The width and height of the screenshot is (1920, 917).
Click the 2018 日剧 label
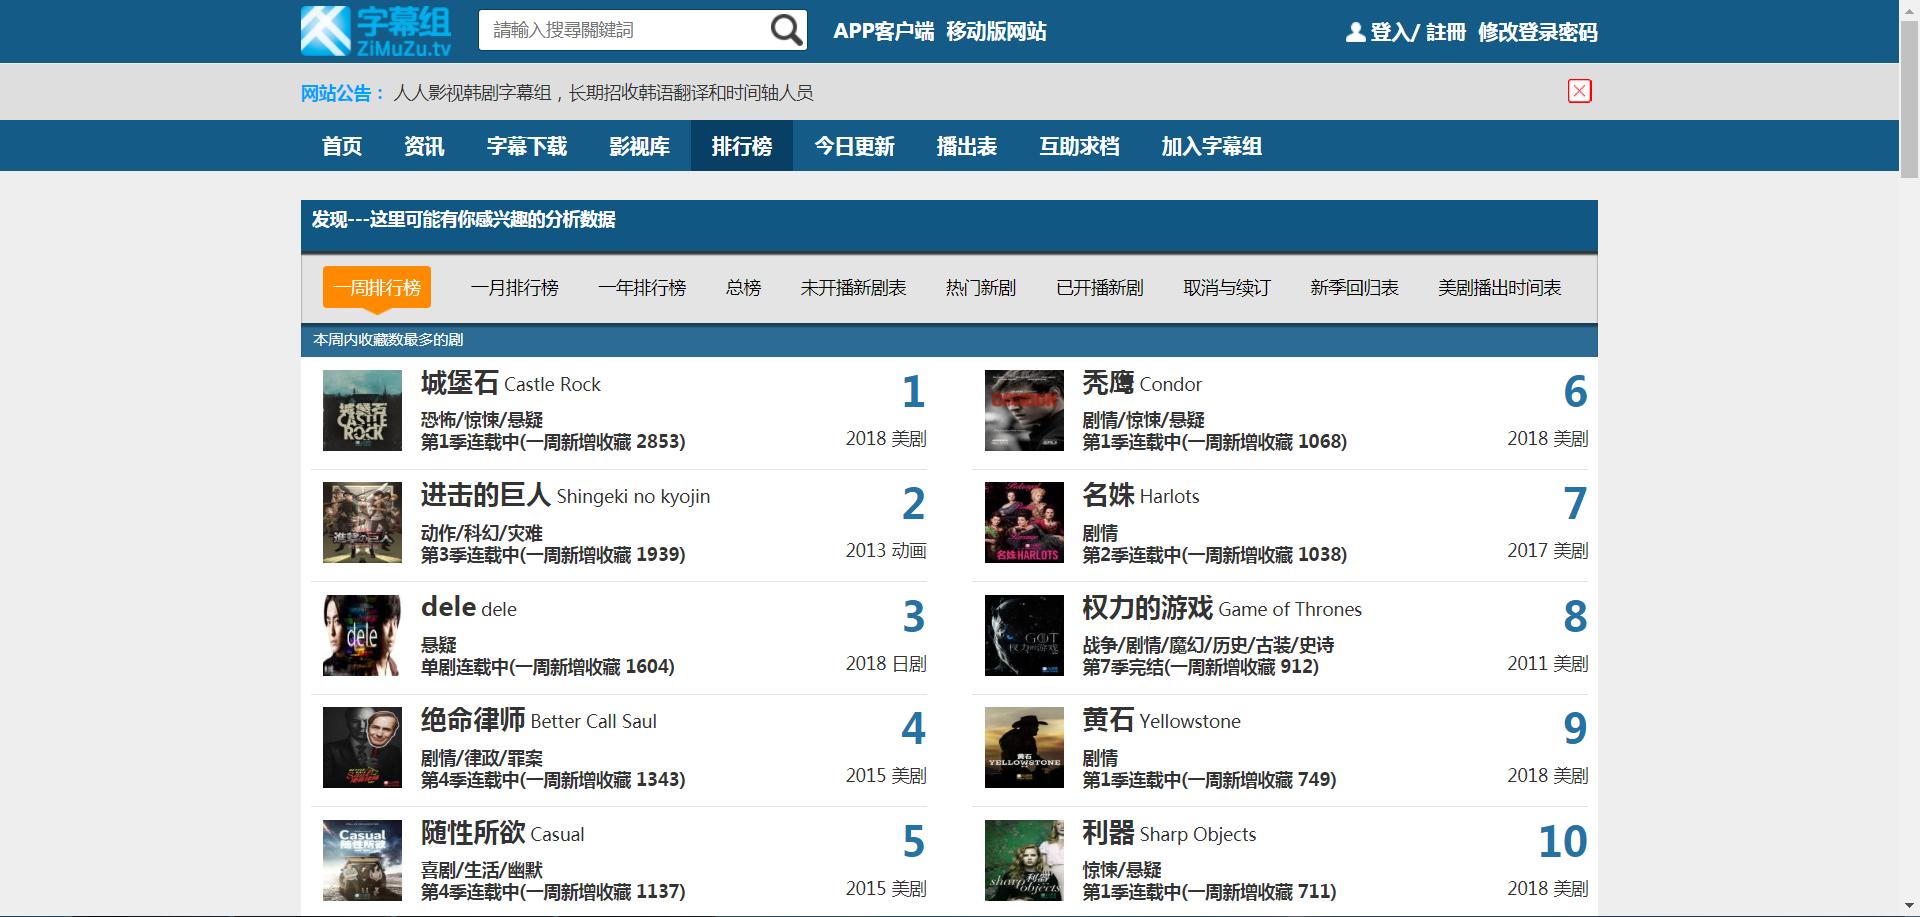tap(886, 663)
